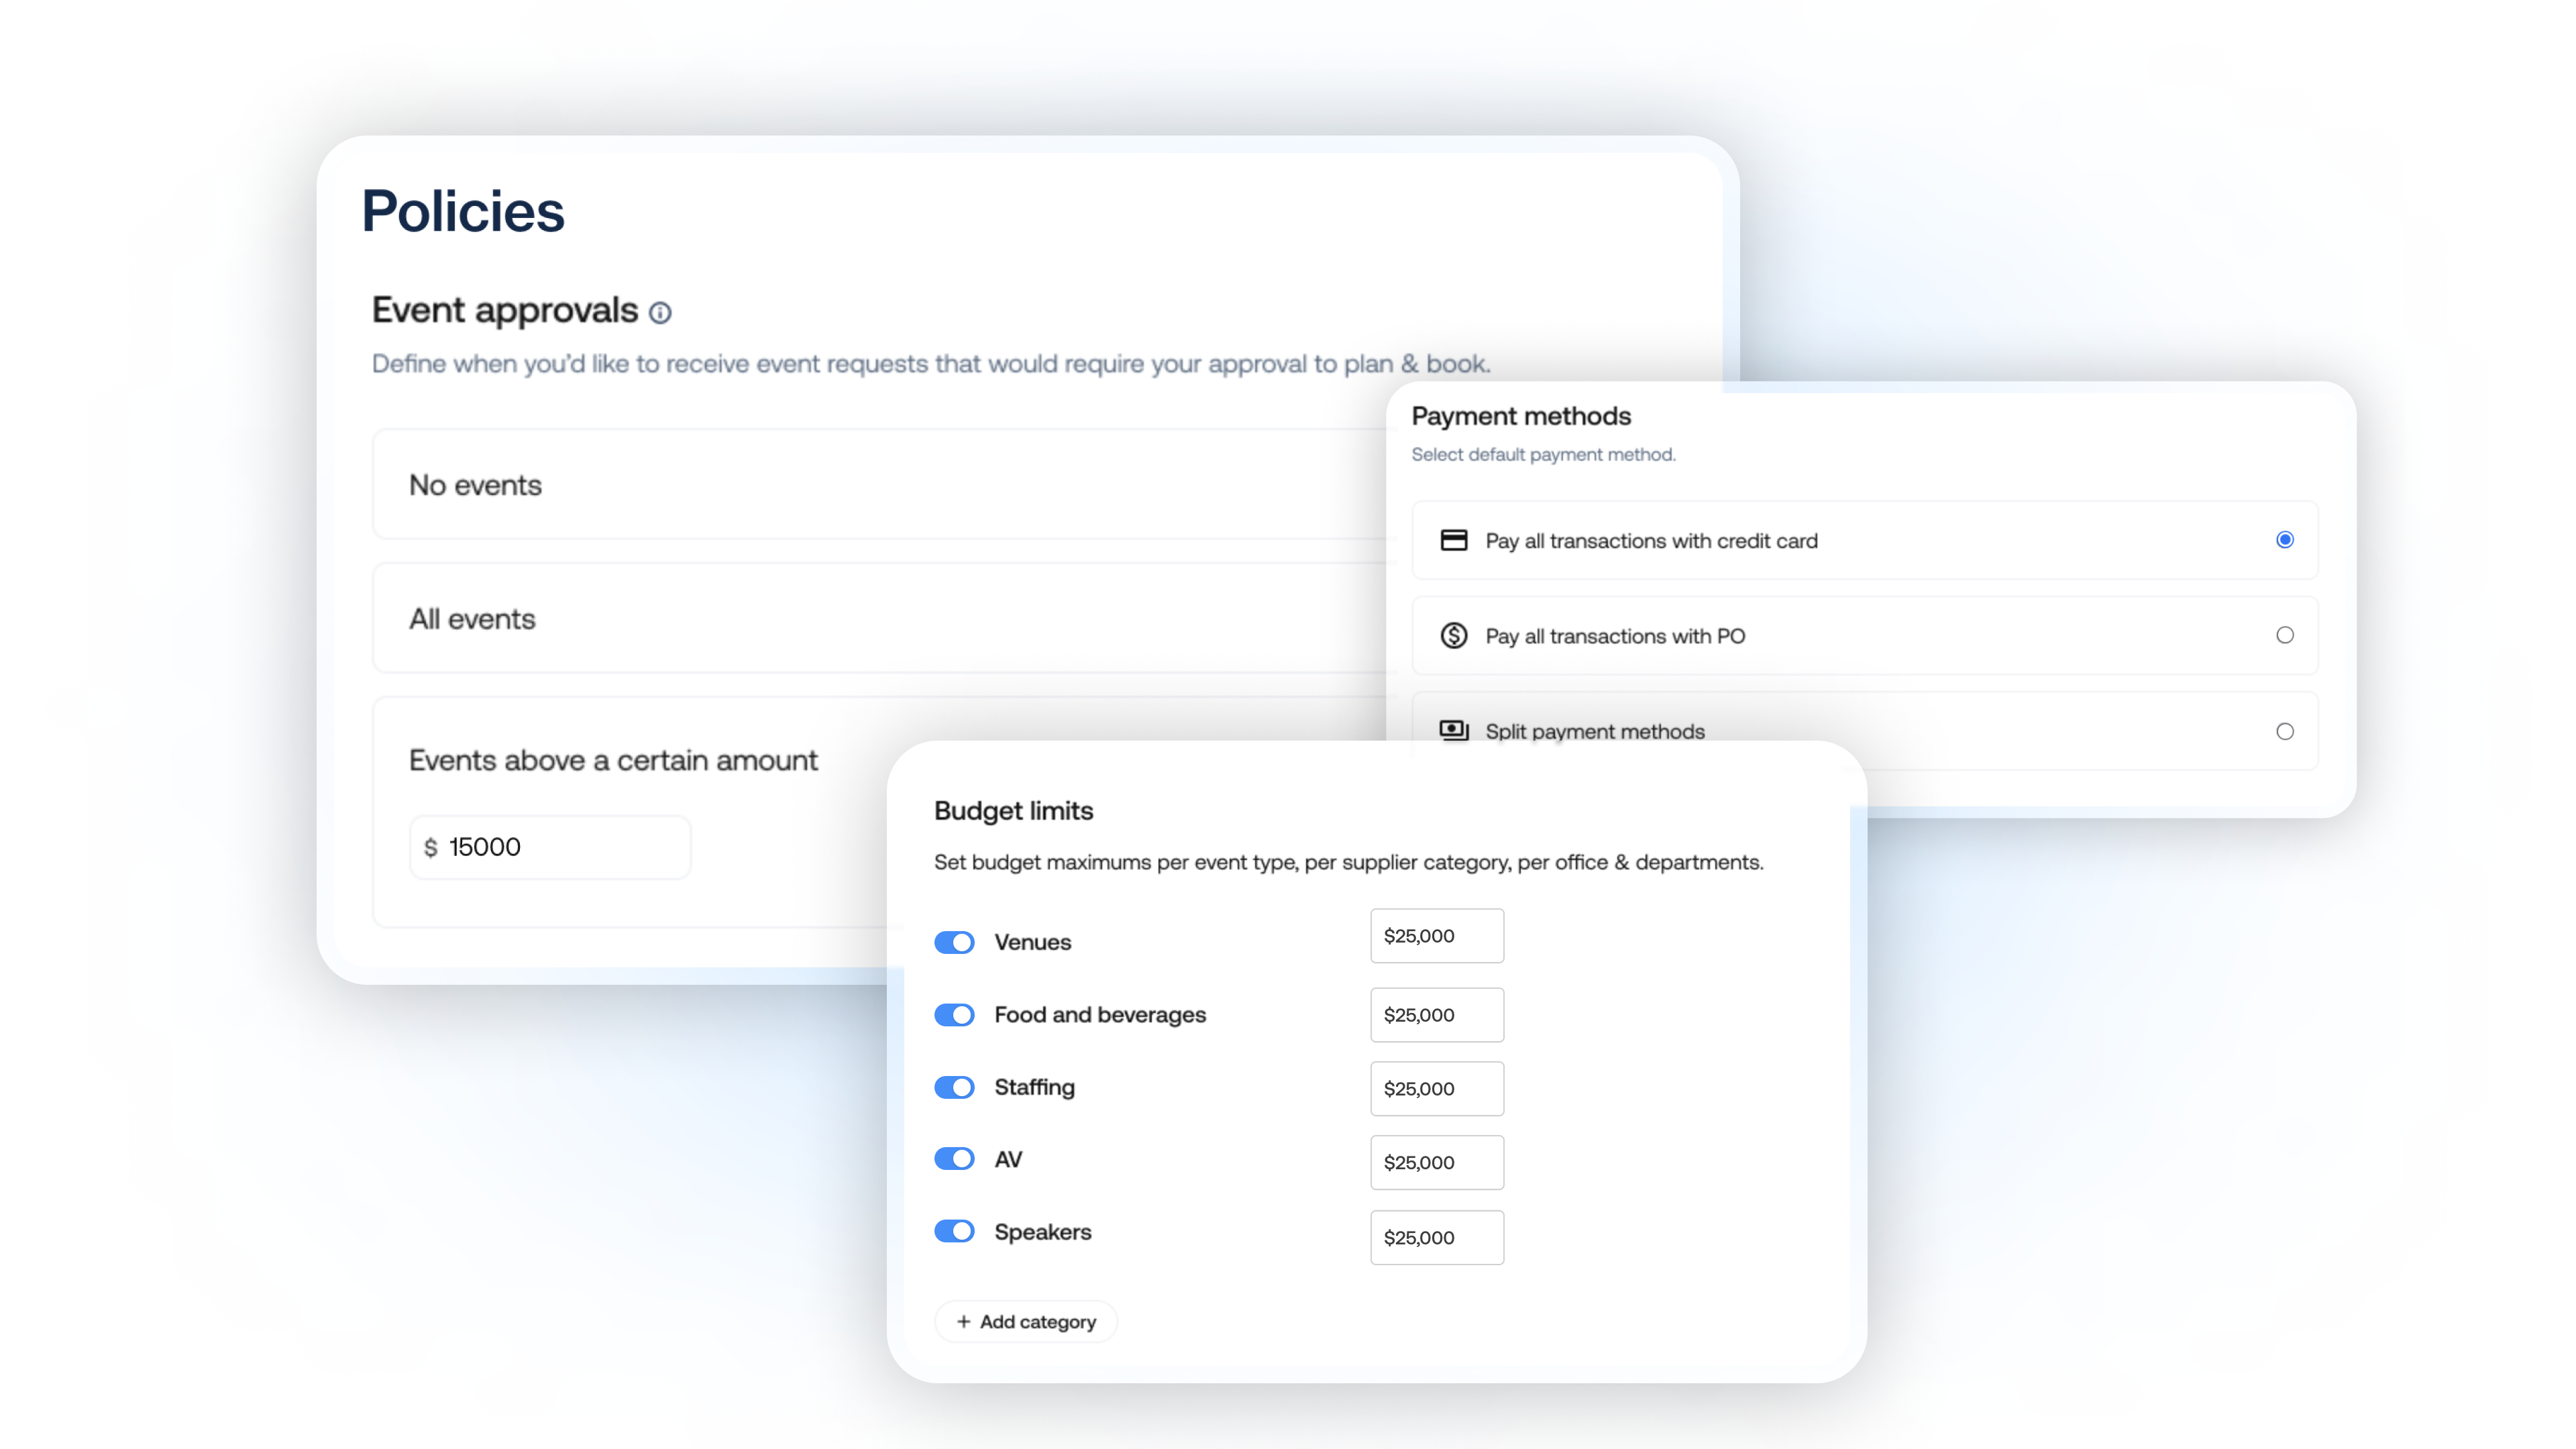Image resolution: width=2576 pixels, height=1449 pixels.
Task: Click the Add category button
Action: click(1026, 1321)
